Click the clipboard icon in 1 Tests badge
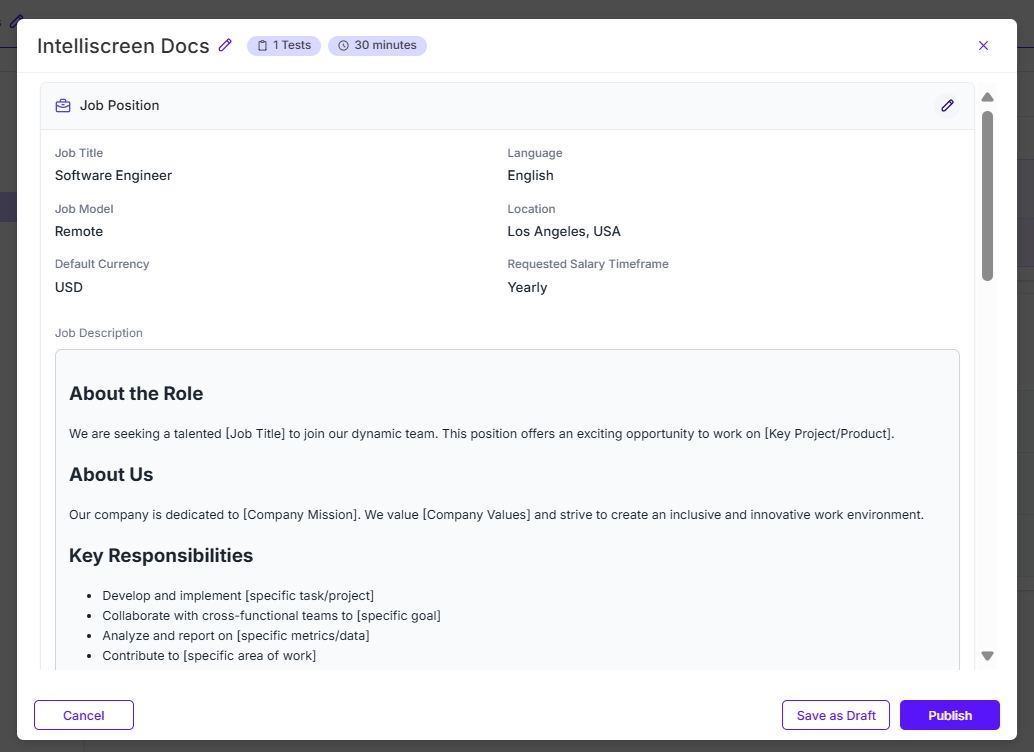Image resolution: width=1034 pixels, height=752 pixels. click(262, 46)
